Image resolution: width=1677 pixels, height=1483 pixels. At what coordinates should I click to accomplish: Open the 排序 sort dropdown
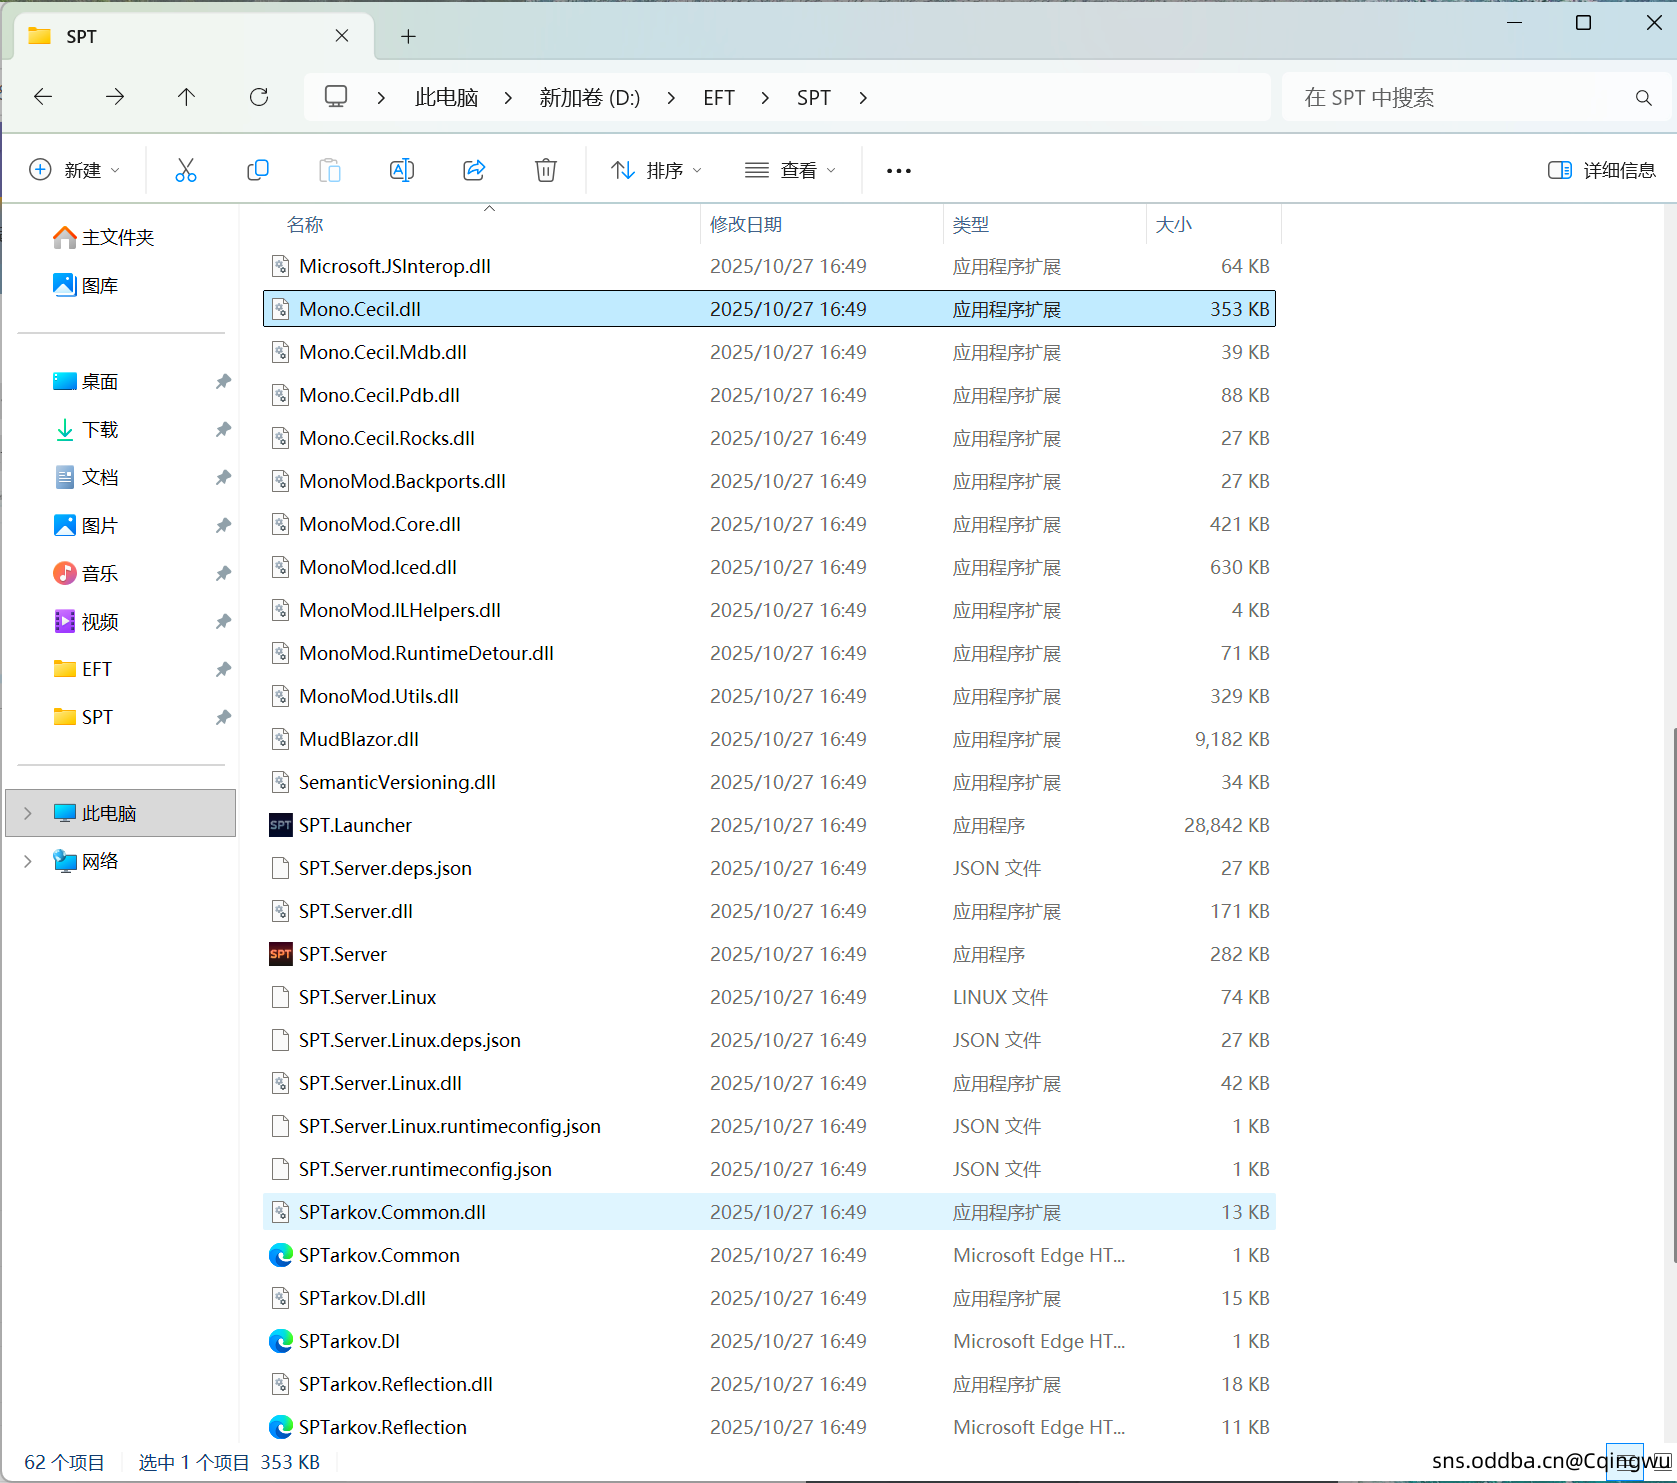click(657, 170)
